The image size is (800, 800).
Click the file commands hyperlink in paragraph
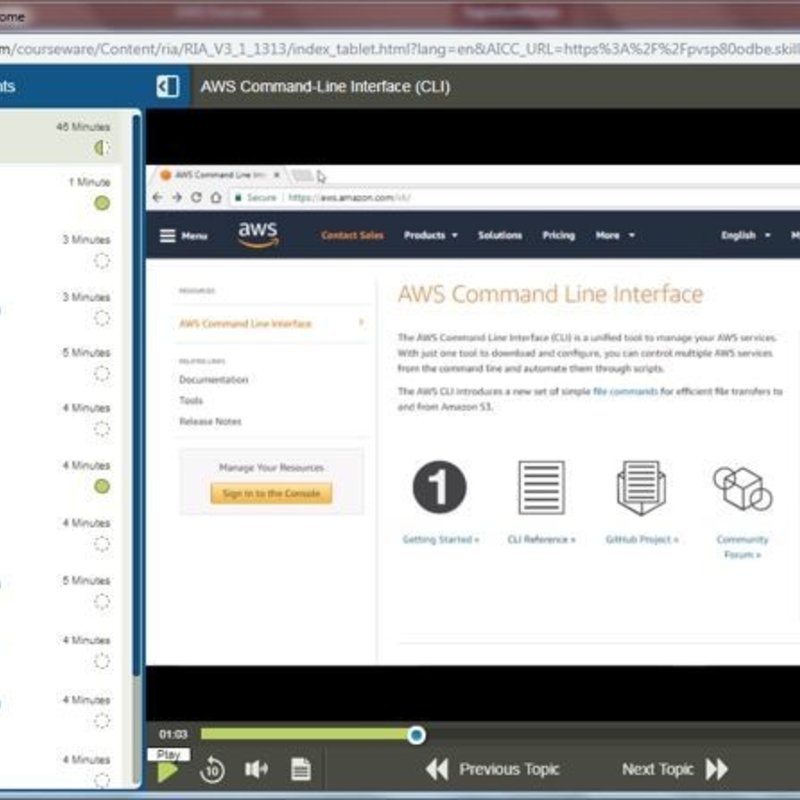625,391
